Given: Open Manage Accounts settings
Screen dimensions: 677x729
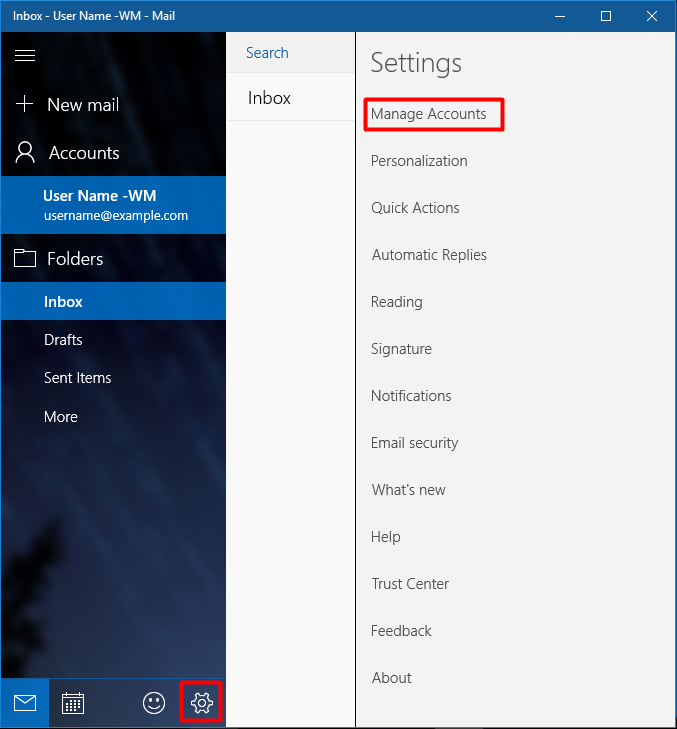Looking at the screenshot, I should 429,114.
